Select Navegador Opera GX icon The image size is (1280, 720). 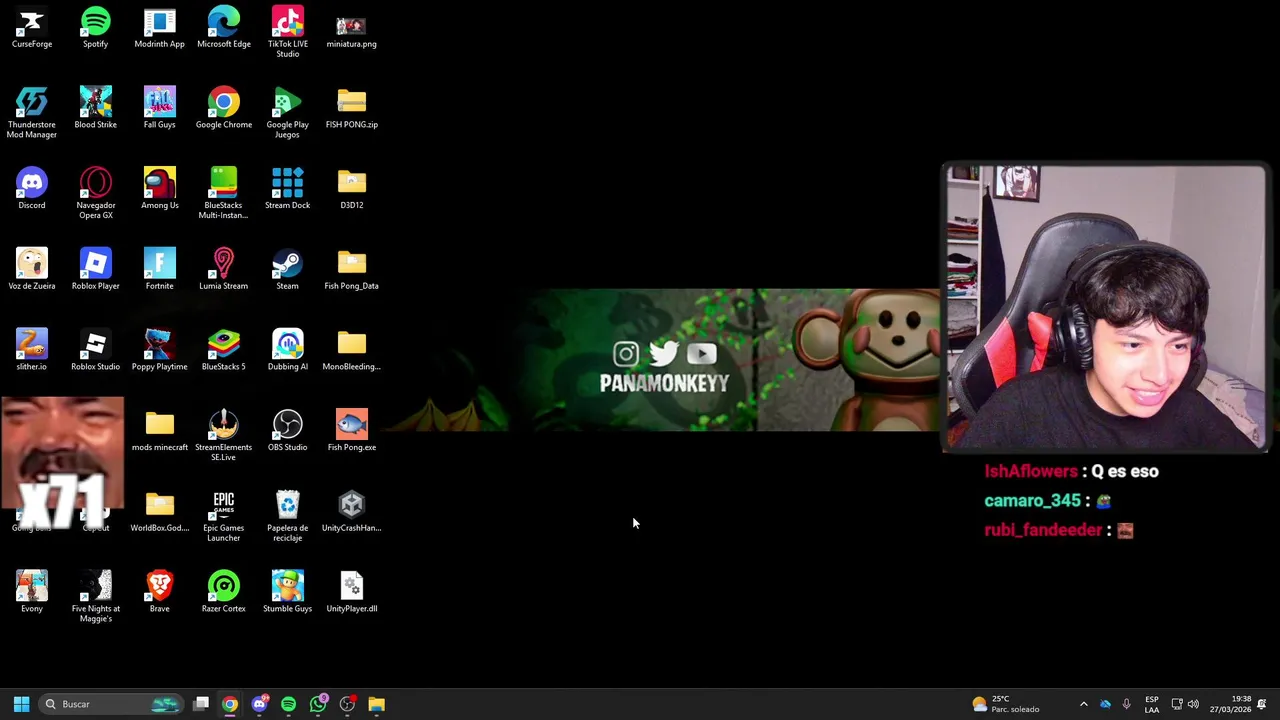pyautogui.click(x=96, y=194)
